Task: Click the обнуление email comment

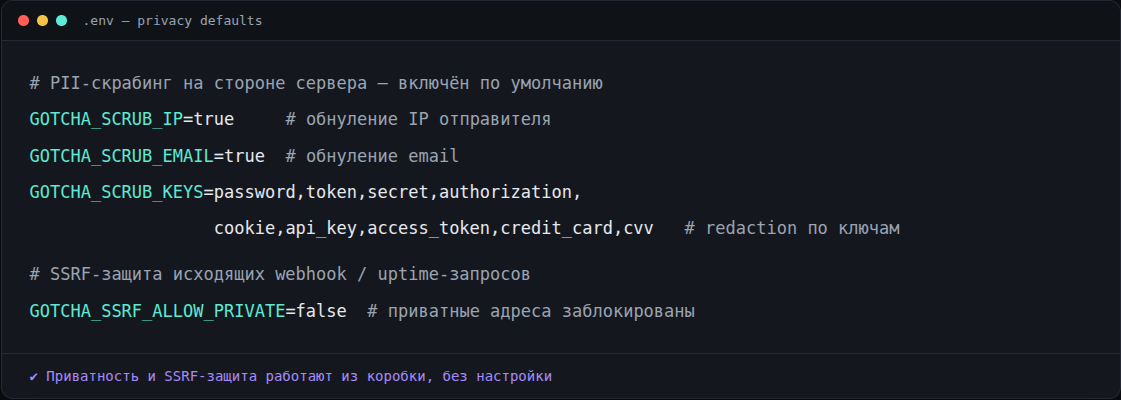Action: [372, 156]
